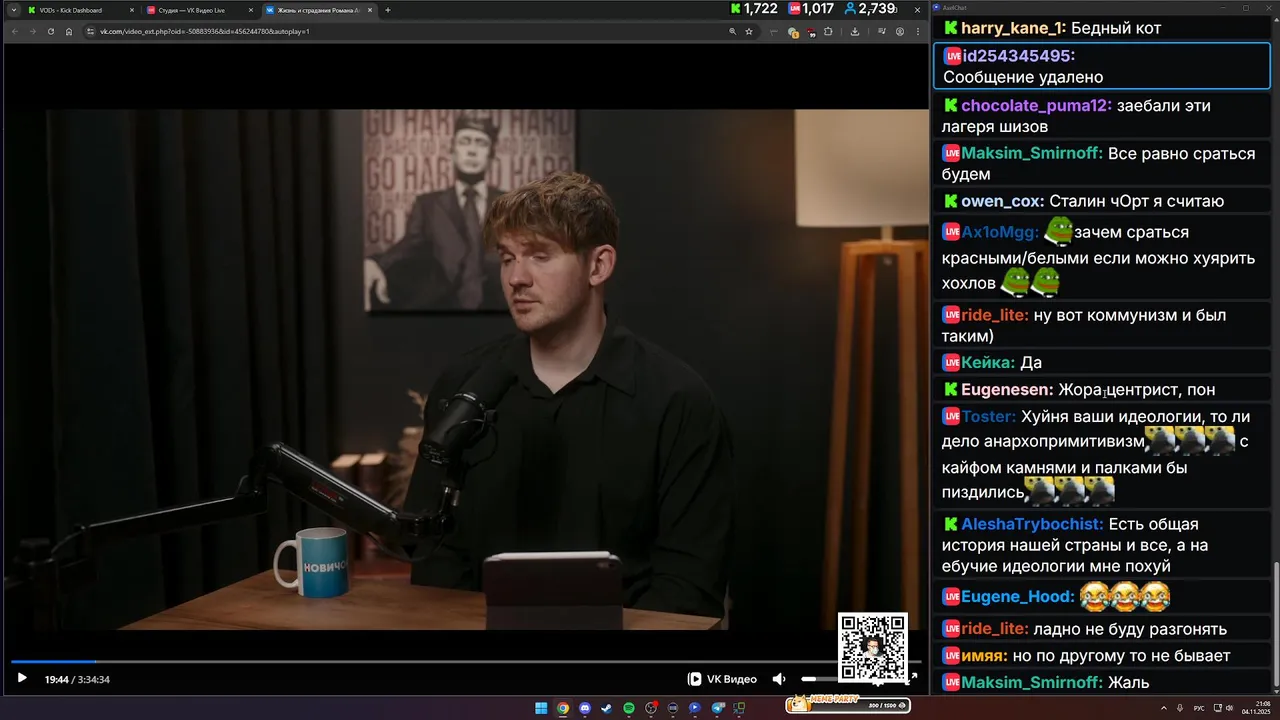Open Chrome from the taskbar
The width and height of the screenshot is (1280, 720).
click(x=563, y=708)
